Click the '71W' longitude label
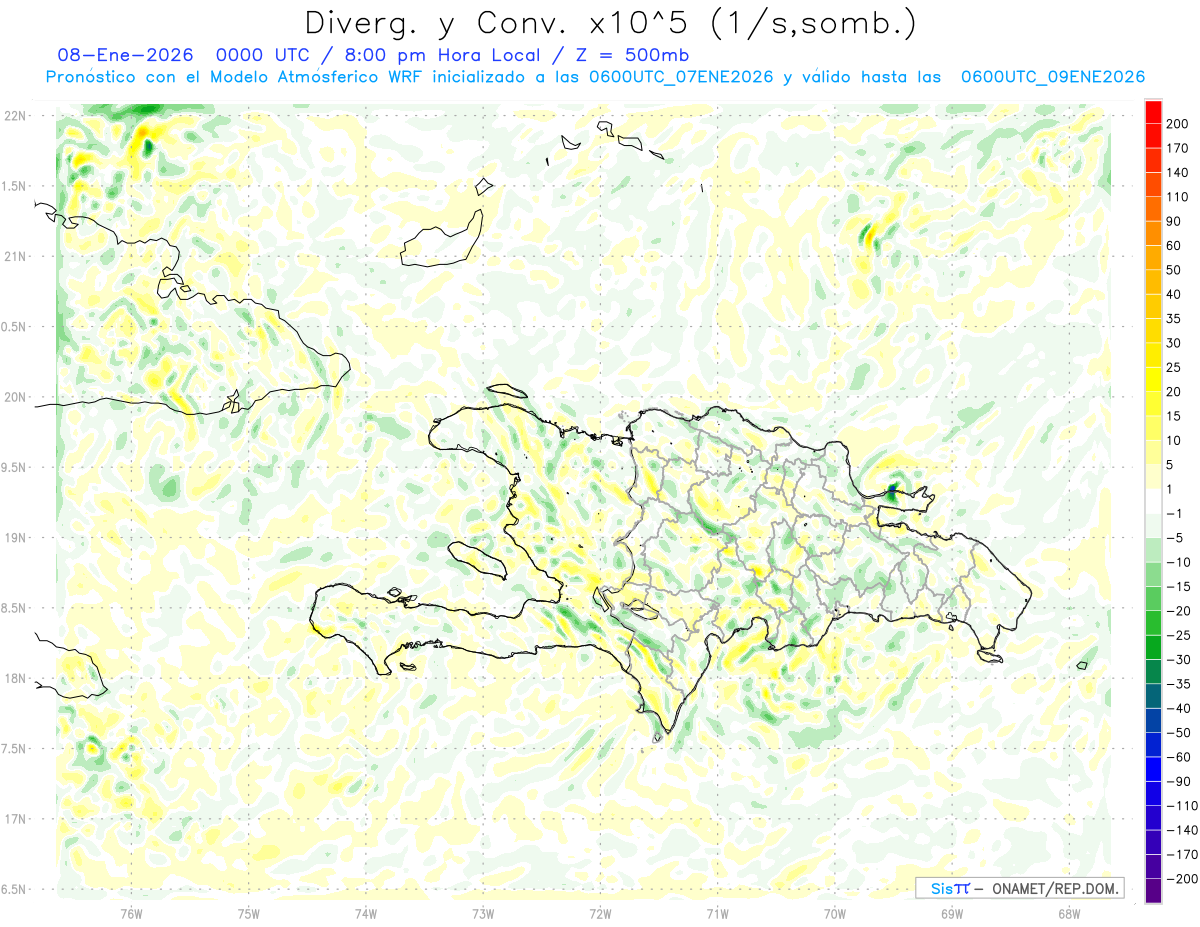This screenshot has width=1200, height=927. pyautogui.click(x=717, y=914)
